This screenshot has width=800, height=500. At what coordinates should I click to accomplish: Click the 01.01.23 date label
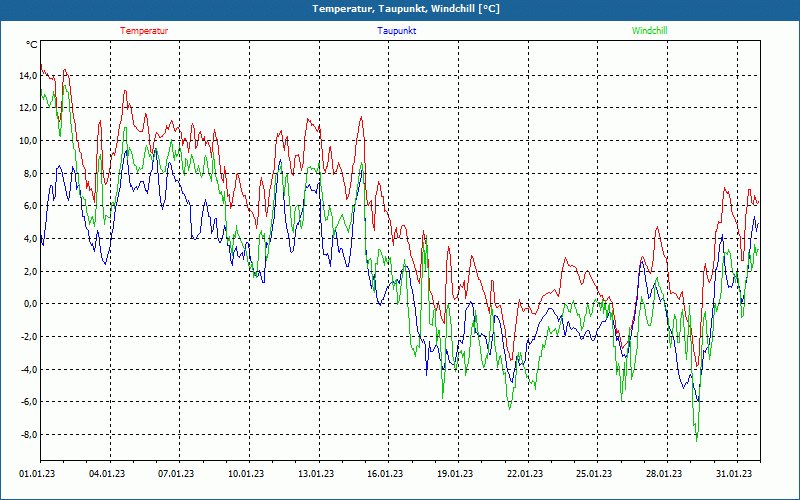(37, 474)
